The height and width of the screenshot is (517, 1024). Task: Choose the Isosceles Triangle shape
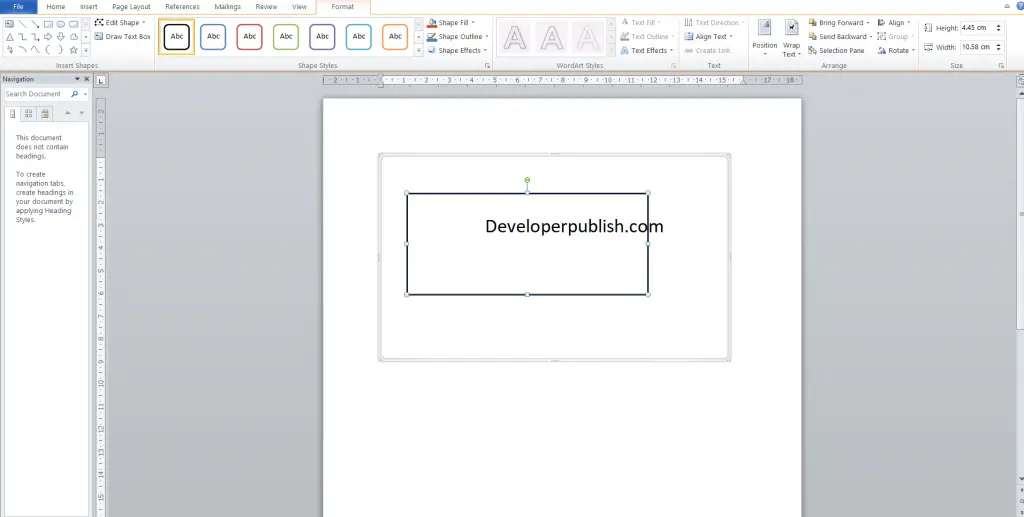[9, 37]
